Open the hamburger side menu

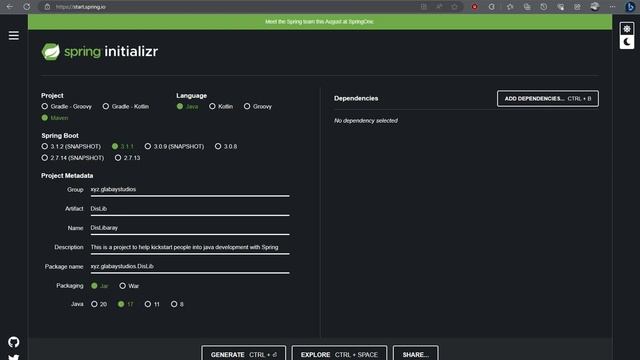coord(13,36)
